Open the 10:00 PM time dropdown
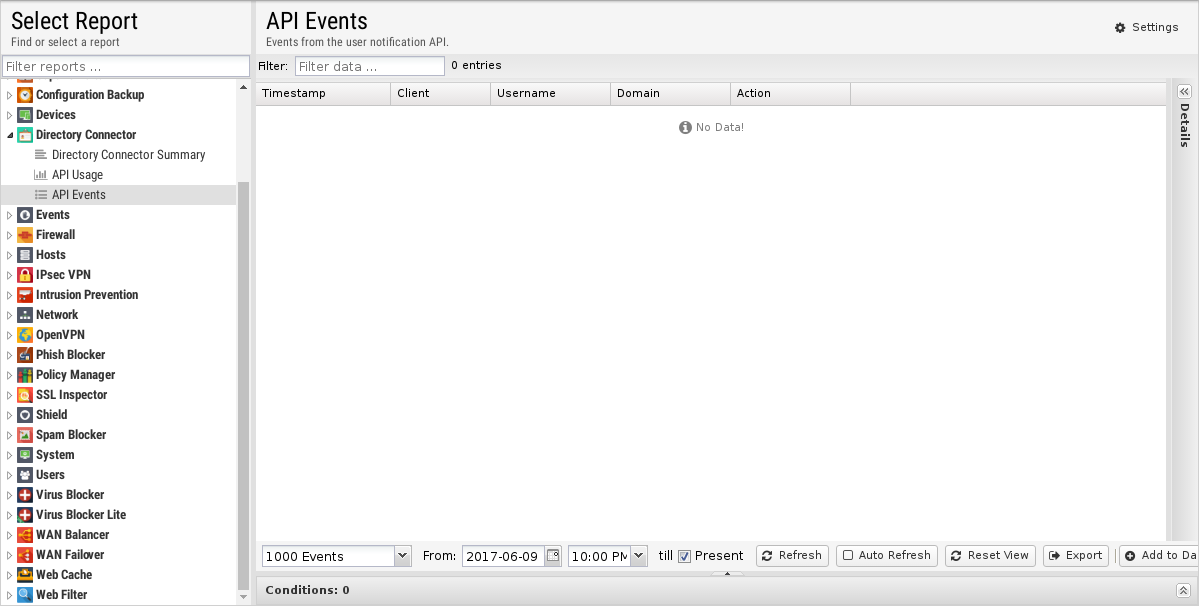 pyautogui.click(x=639, y=556)
